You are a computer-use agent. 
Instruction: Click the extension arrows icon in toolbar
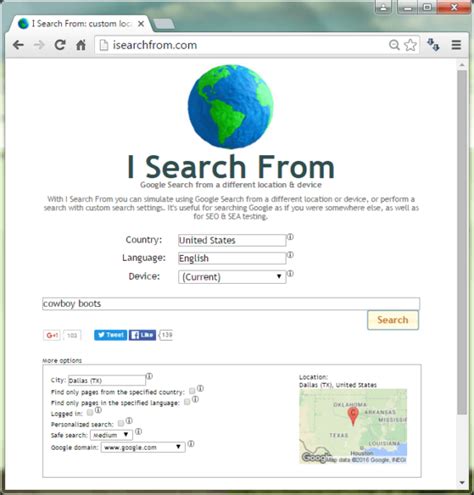point(433,44)
